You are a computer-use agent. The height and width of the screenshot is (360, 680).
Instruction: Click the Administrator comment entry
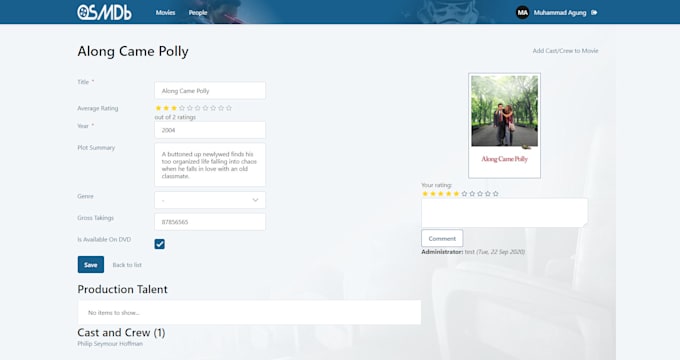click(x=473, y=252)
